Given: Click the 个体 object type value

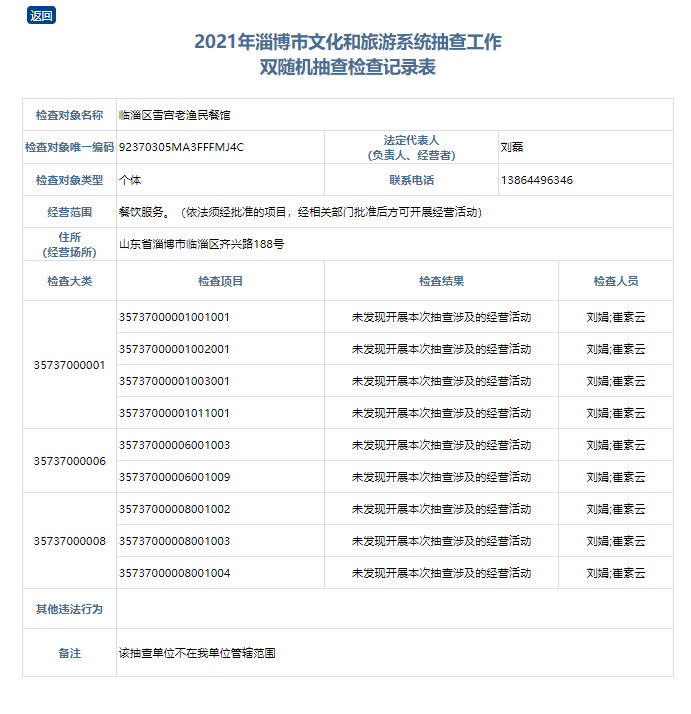Looking at the screenshot, I should point(130,180).
